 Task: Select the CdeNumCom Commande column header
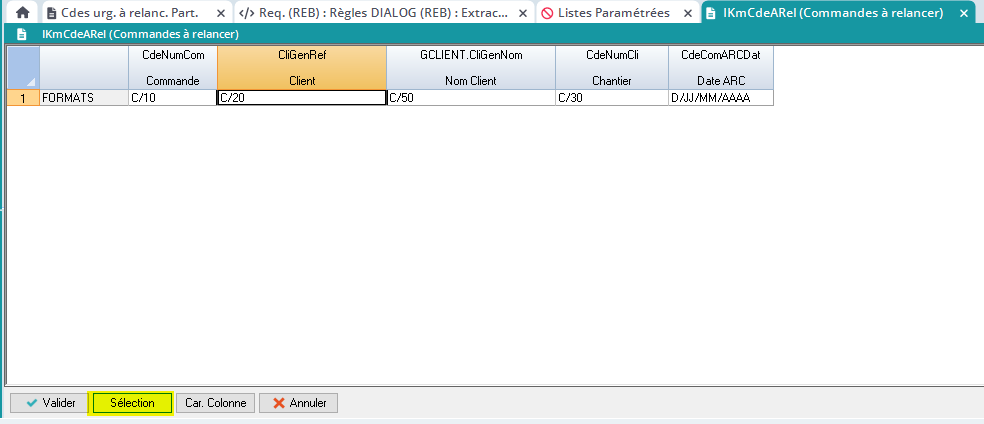pos(173,68)
